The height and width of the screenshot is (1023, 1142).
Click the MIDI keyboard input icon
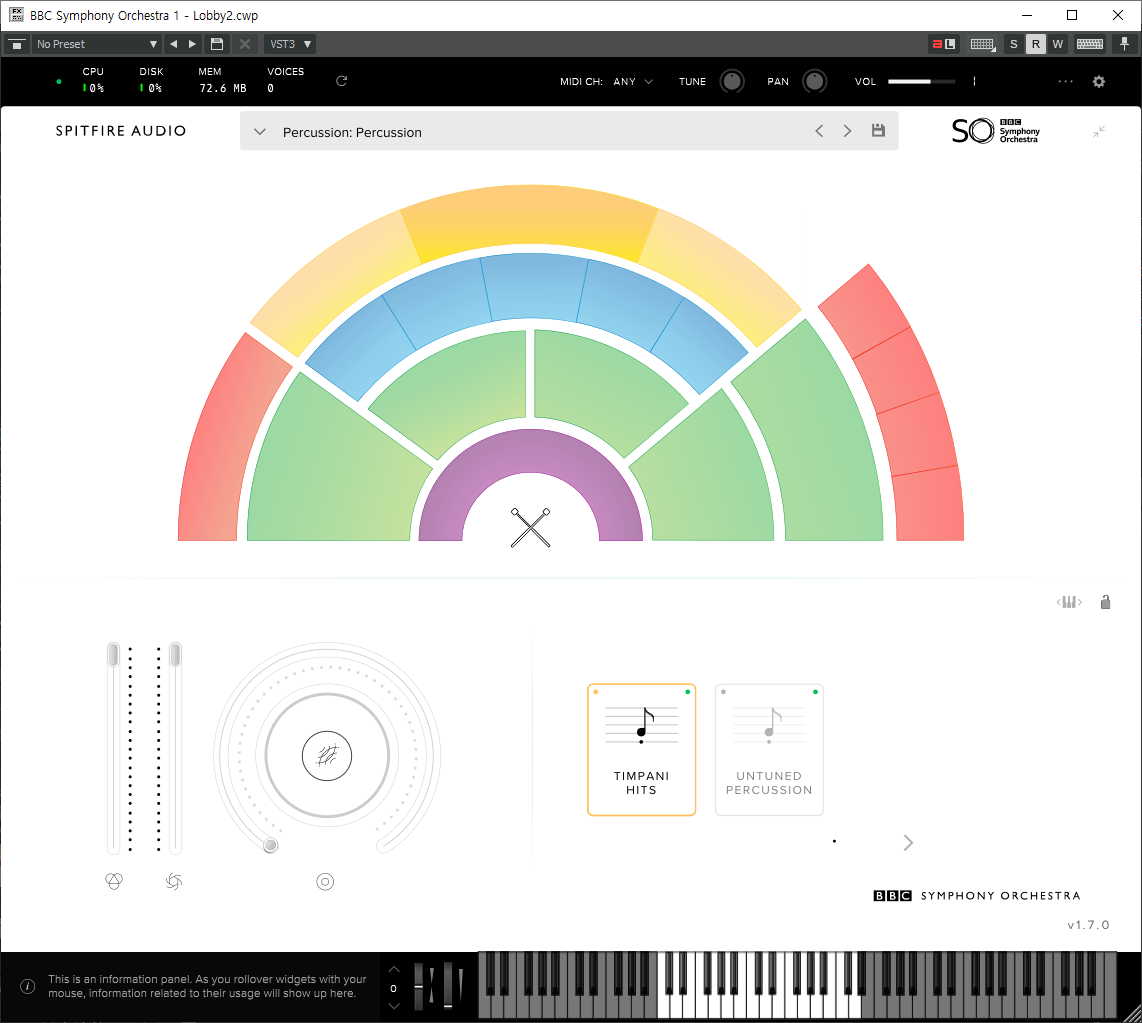982,44
